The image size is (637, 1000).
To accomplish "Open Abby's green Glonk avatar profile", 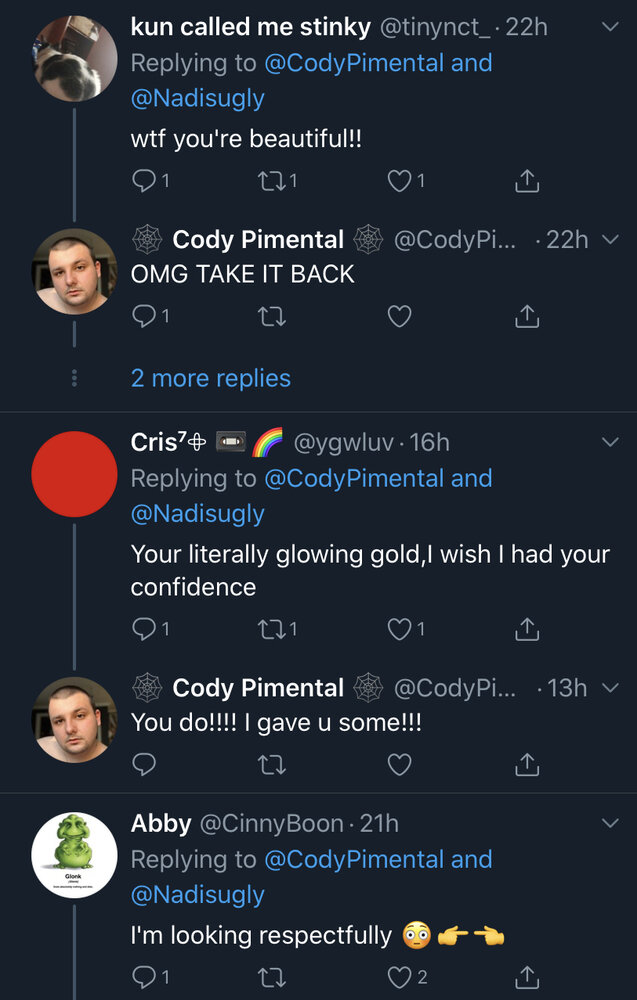I will pyautogui.click(x=74, y=855).
